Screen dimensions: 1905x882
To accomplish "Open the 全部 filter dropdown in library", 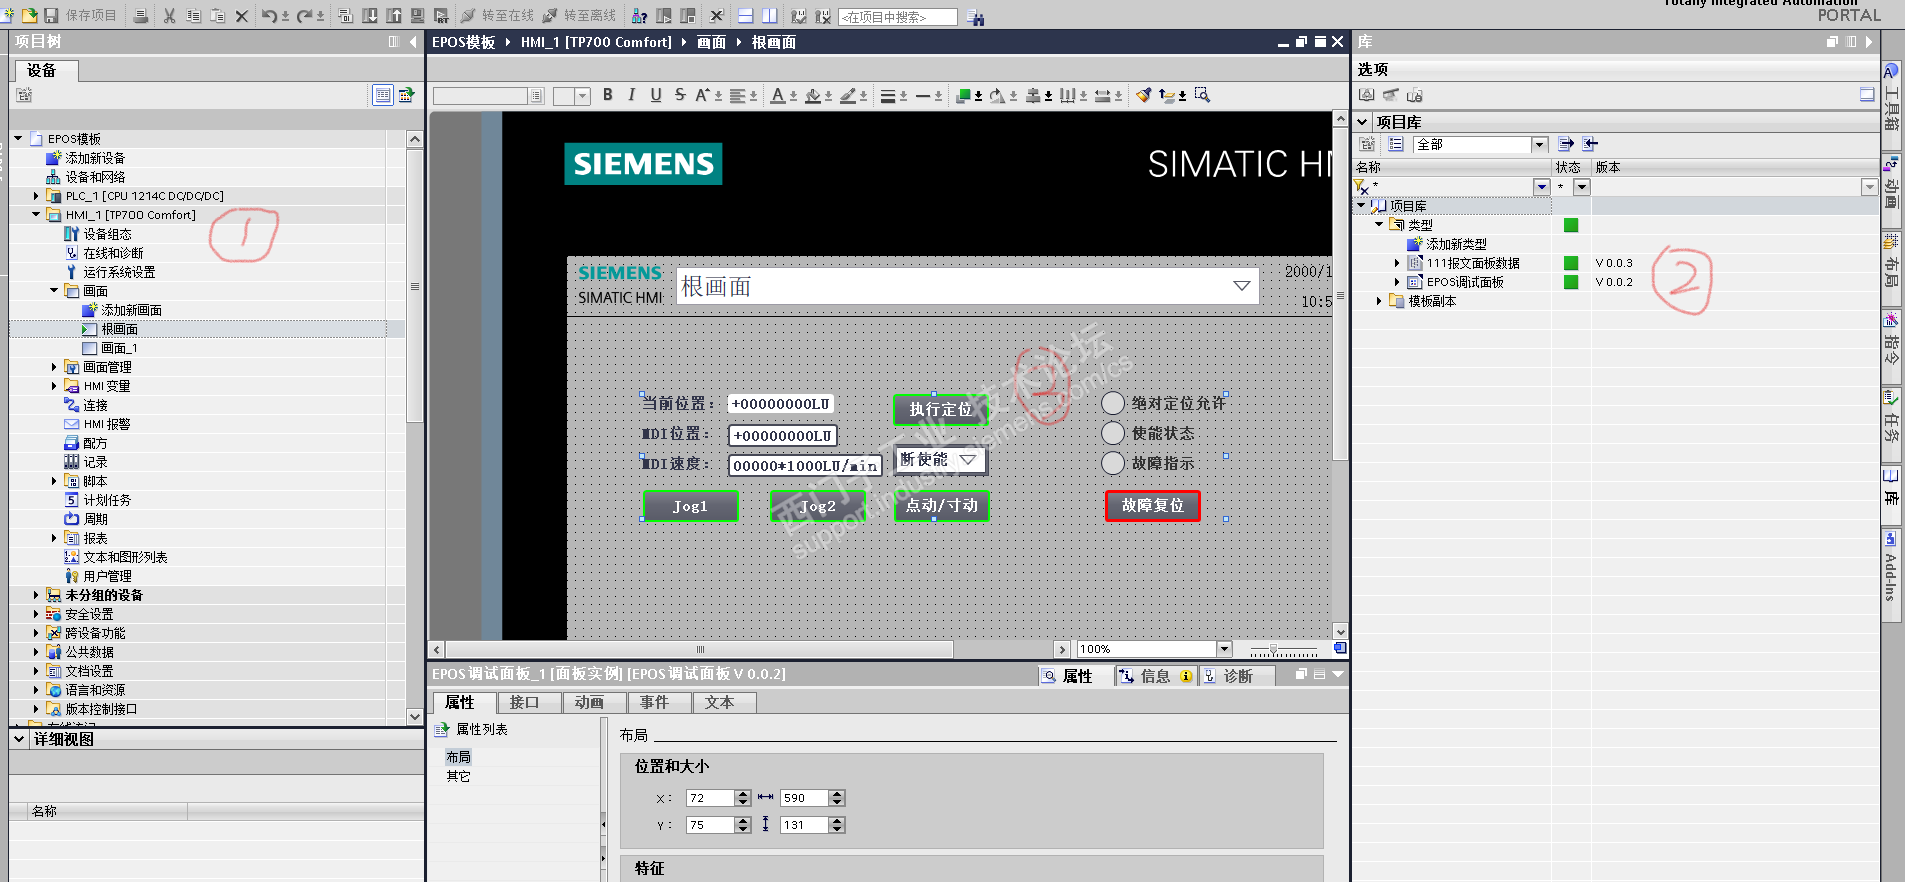I will [x=1540, y=145].
